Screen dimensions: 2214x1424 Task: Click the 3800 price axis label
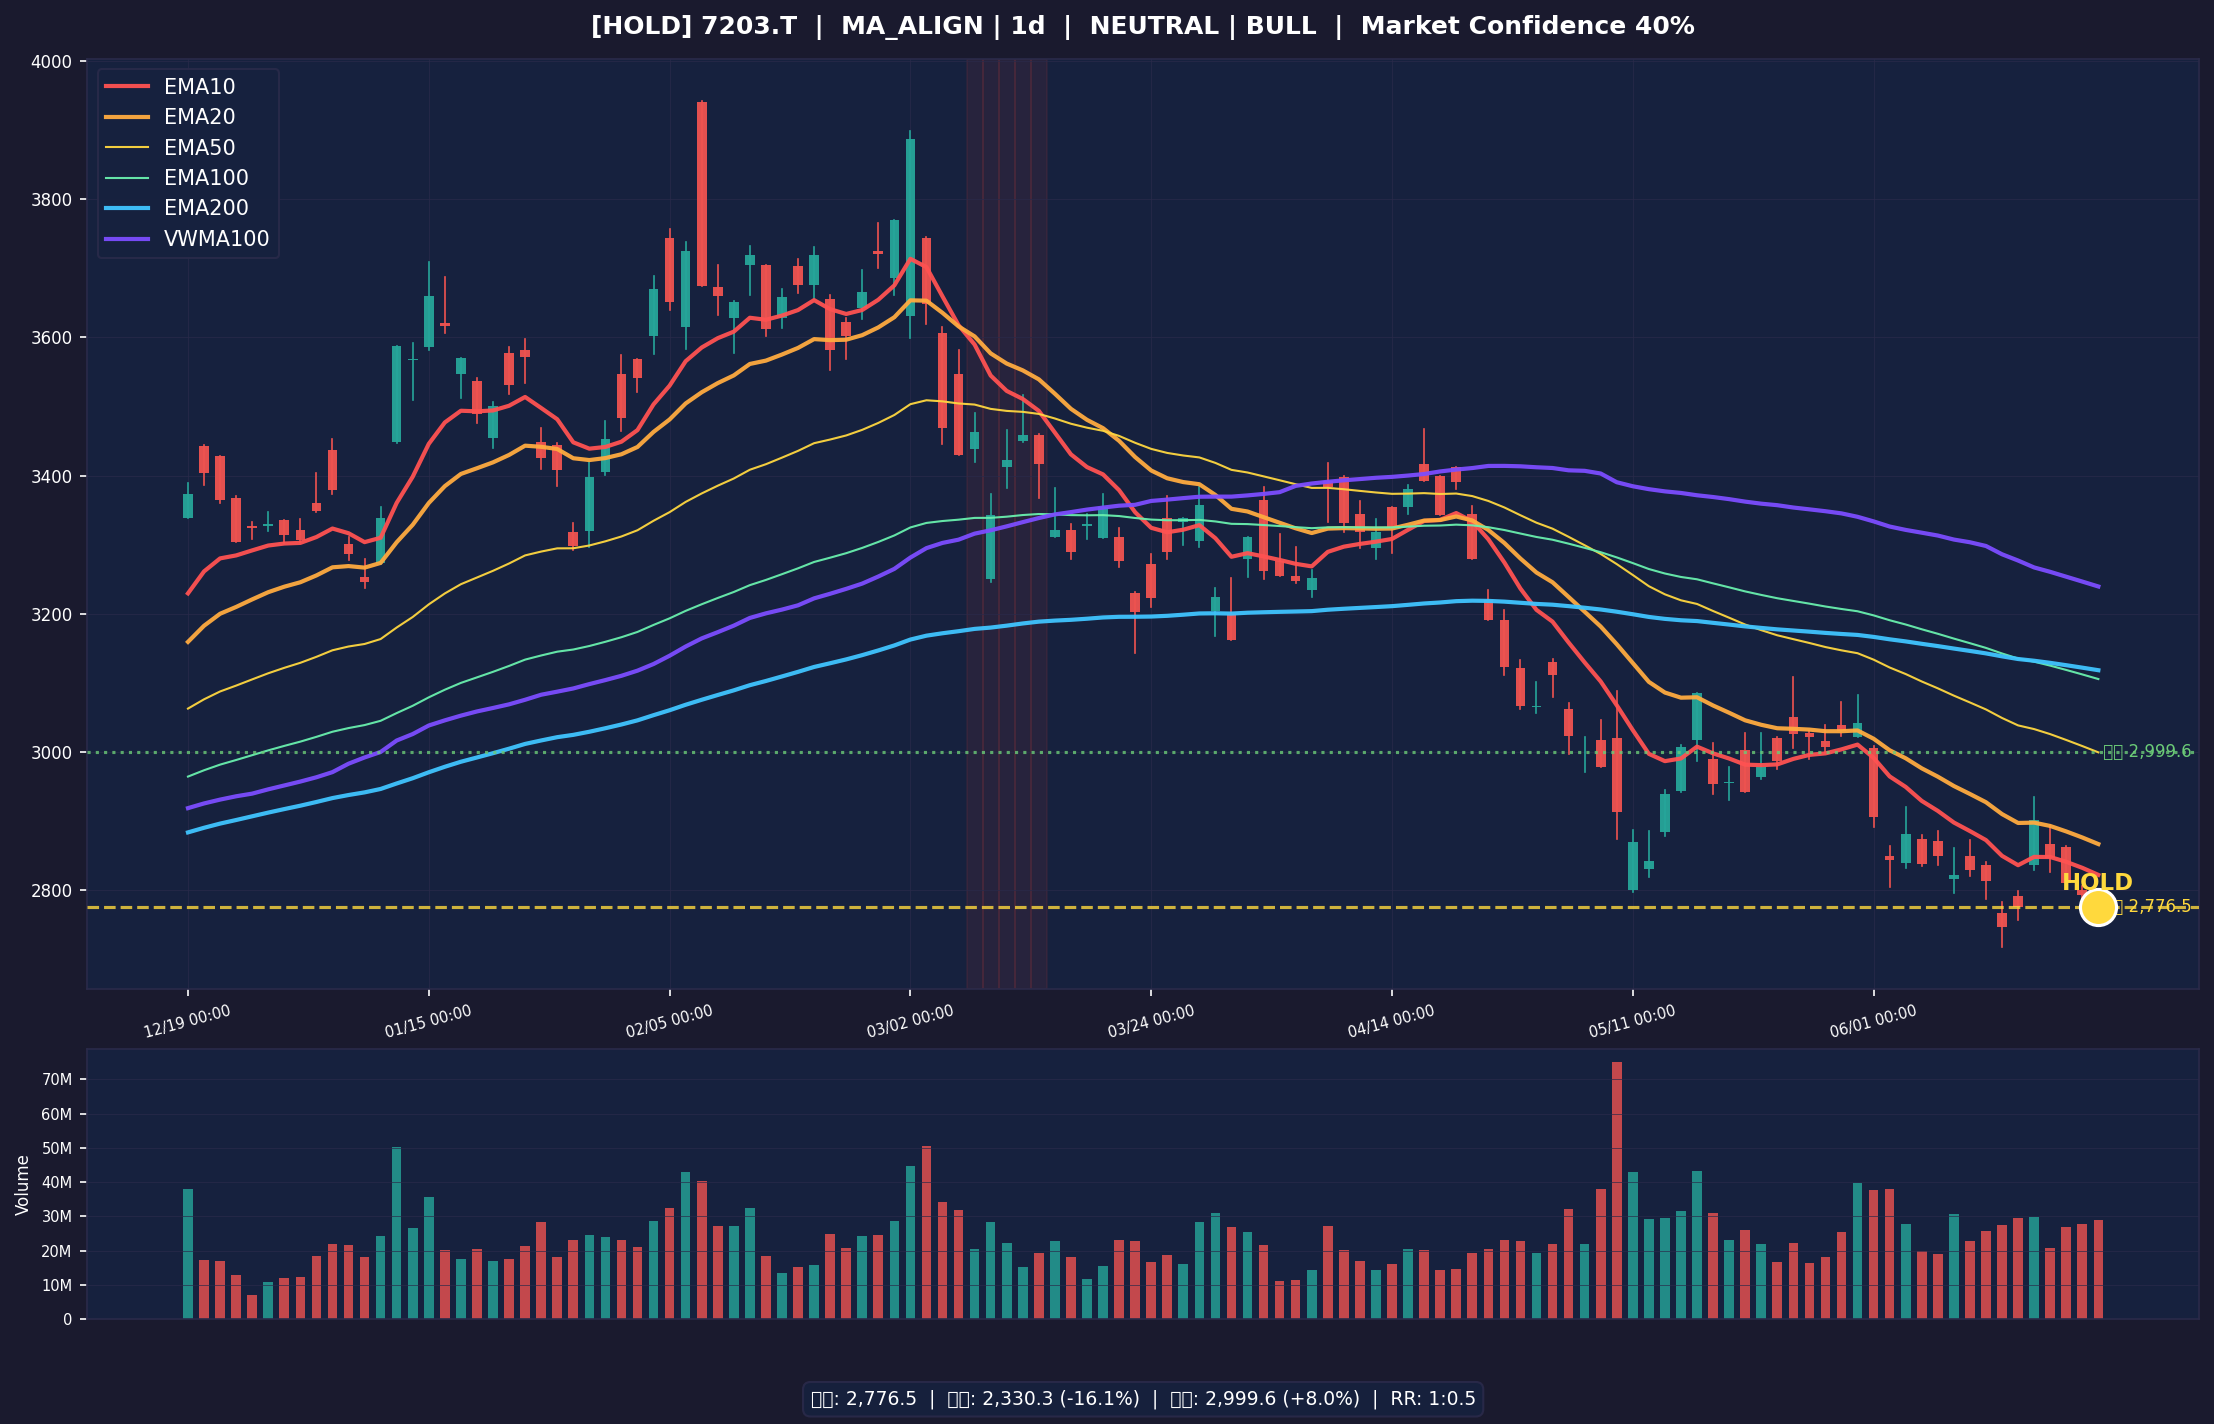[53, 200]
